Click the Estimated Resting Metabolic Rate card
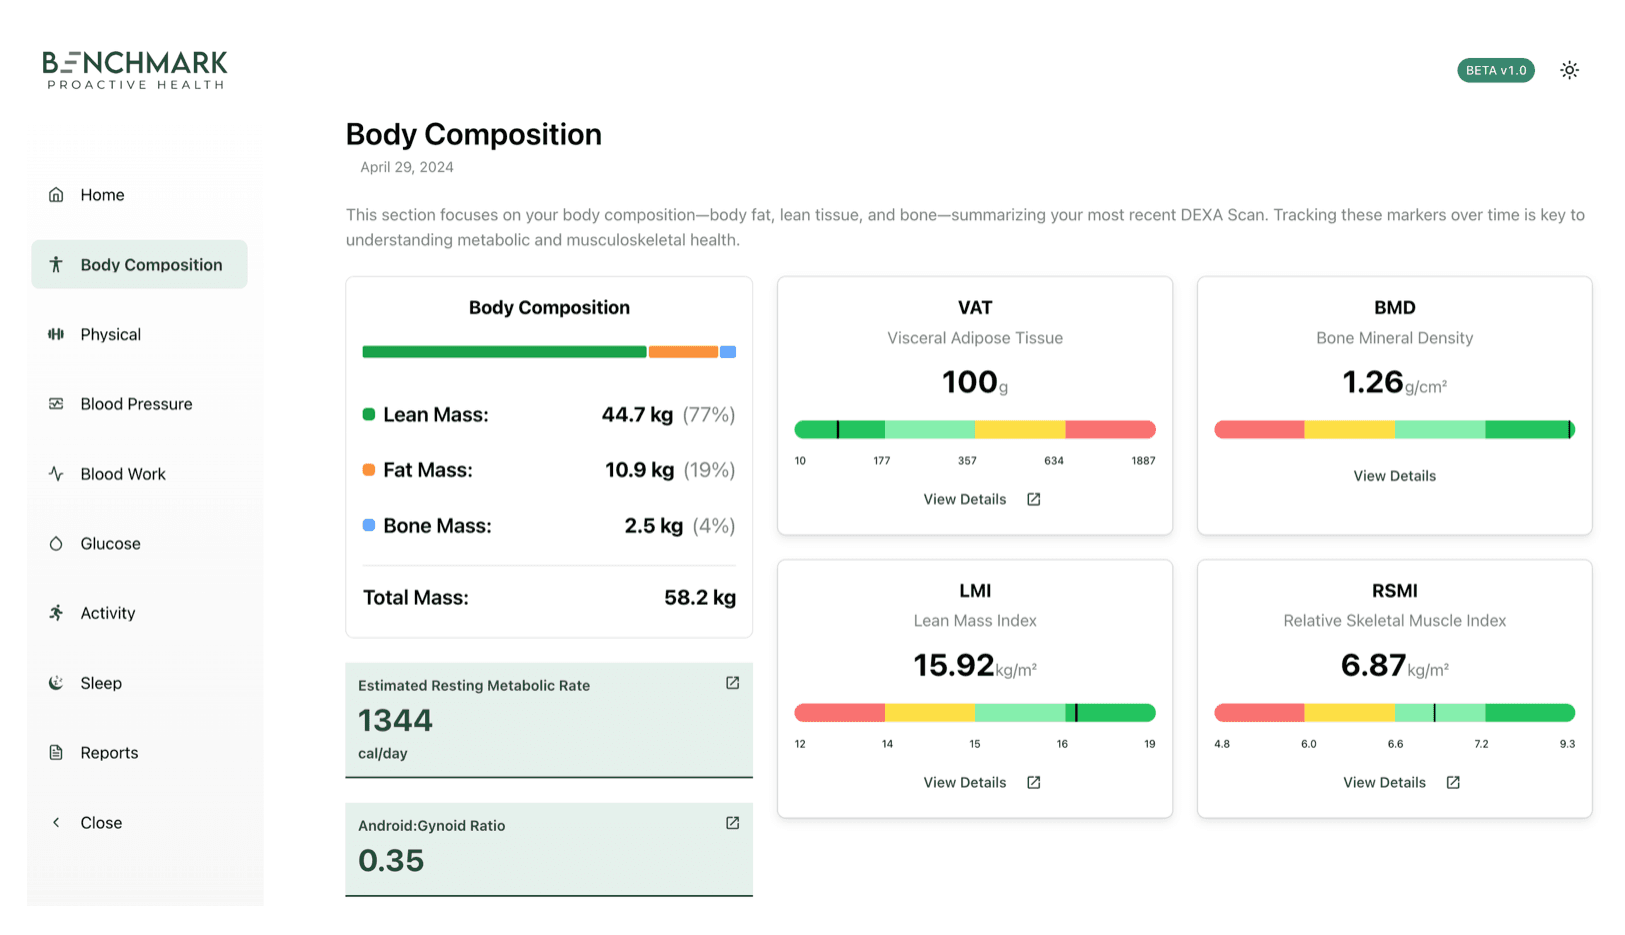This screenshot has width=1625, height=935. [549, 720]
